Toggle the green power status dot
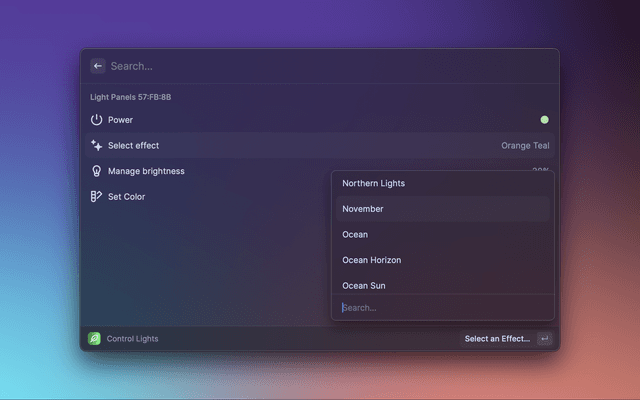The width and height of the screenshot is (640, 400). (544, 120)
